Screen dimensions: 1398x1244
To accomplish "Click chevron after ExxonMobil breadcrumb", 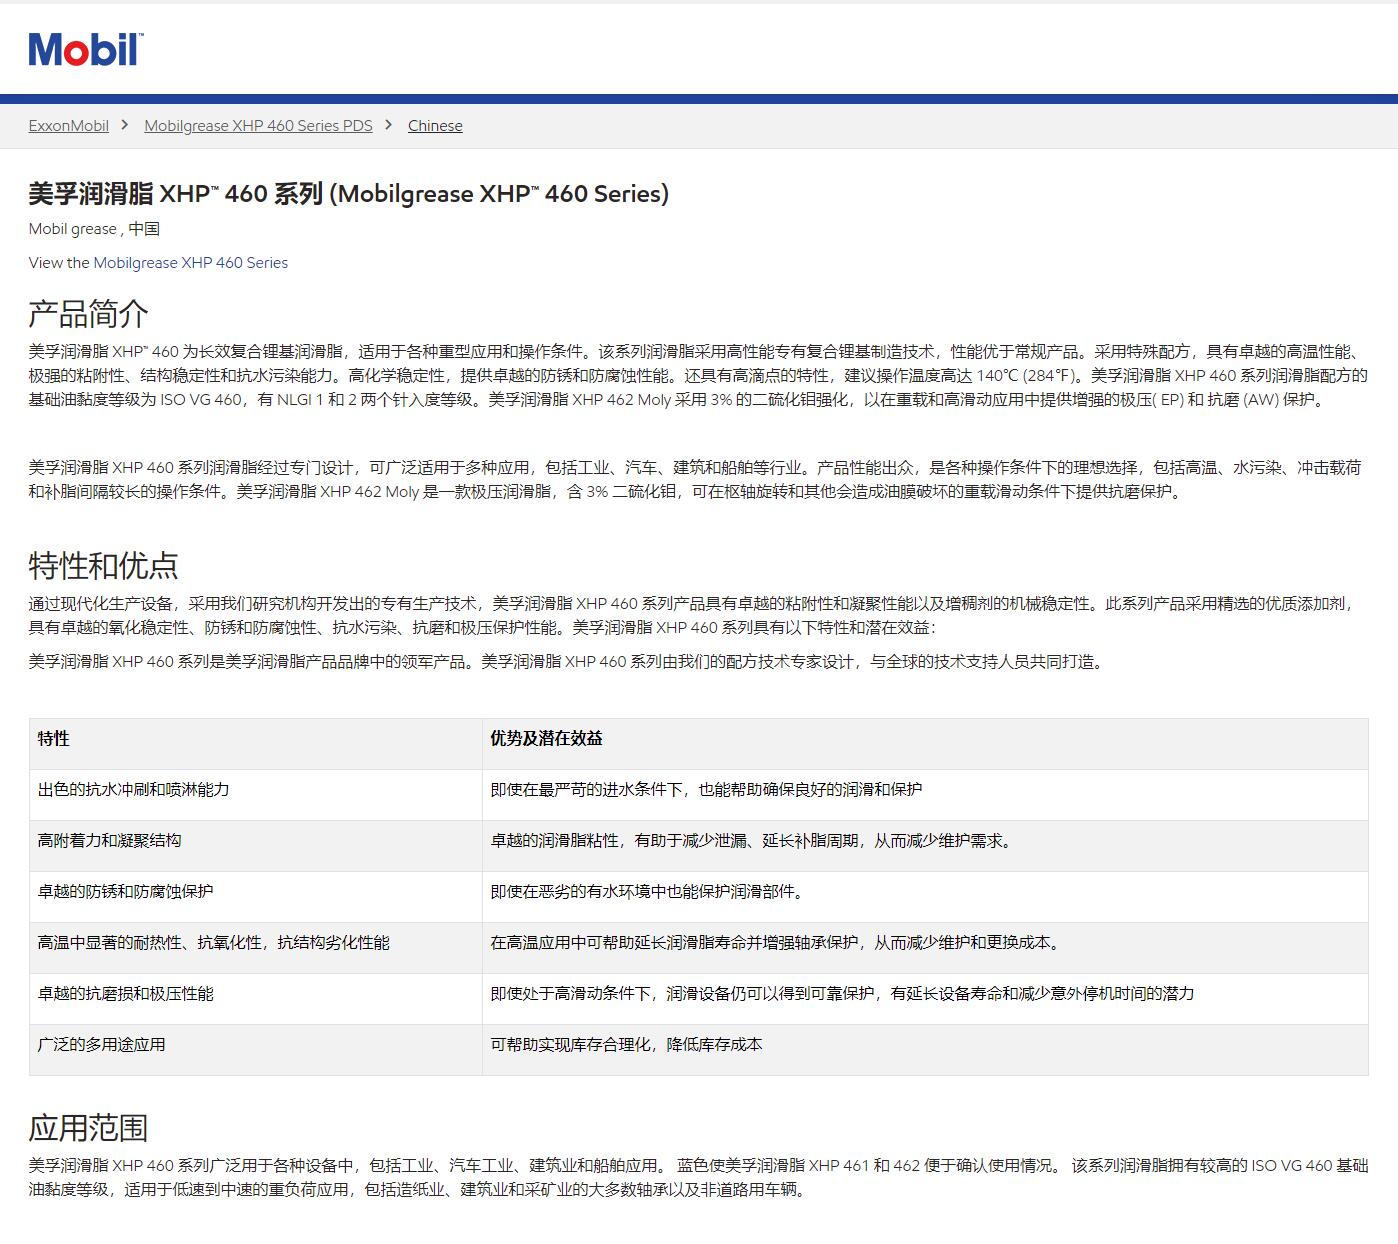I will 125,125.
